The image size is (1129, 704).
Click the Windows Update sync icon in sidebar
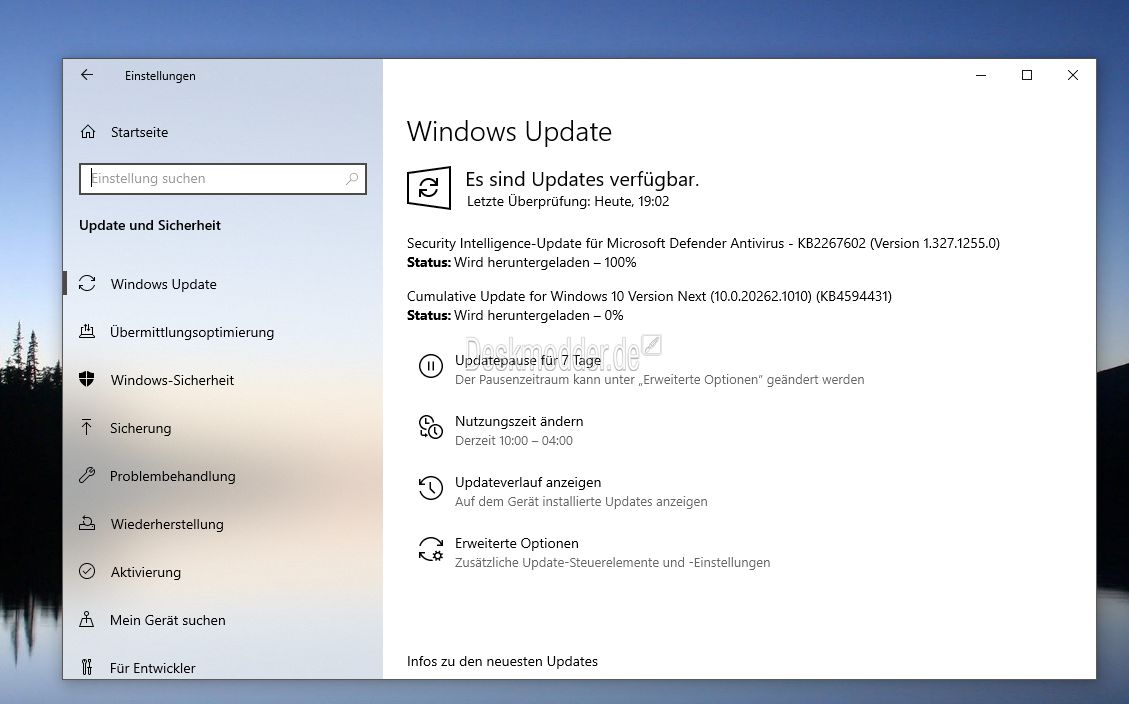point(87,284)
